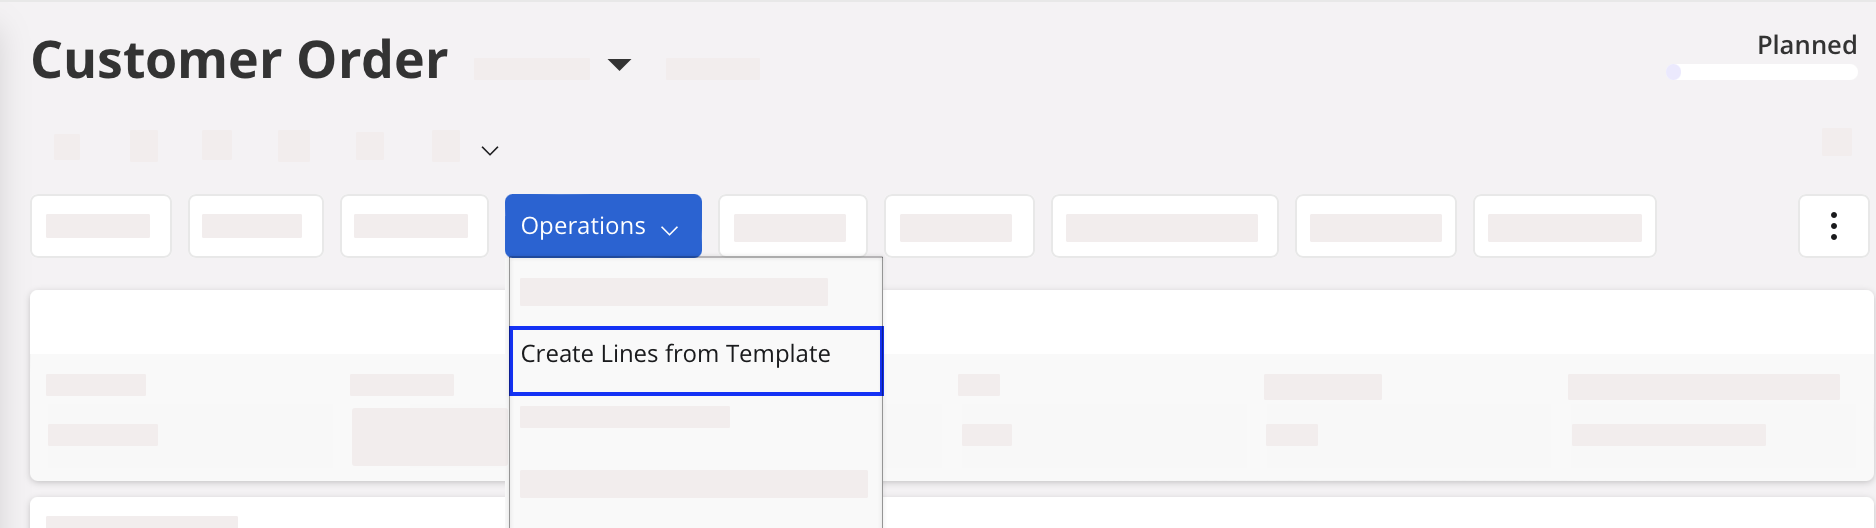The width and height of the screenshot is (1876, 528).
Task: Click the Planned status label
Action: [x=1806, y=45]
